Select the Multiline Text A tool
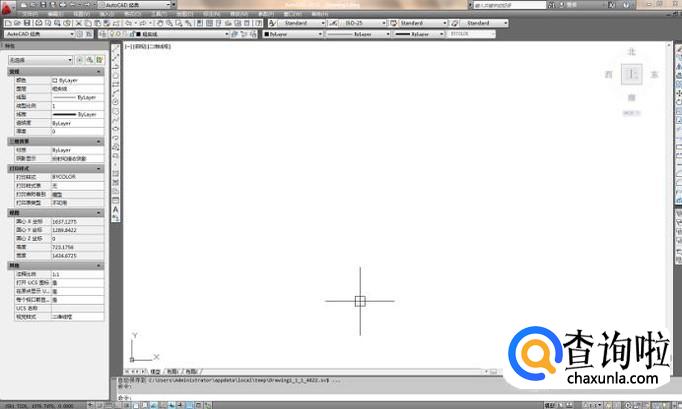This screenshot has height=409, width=682. 116,209
